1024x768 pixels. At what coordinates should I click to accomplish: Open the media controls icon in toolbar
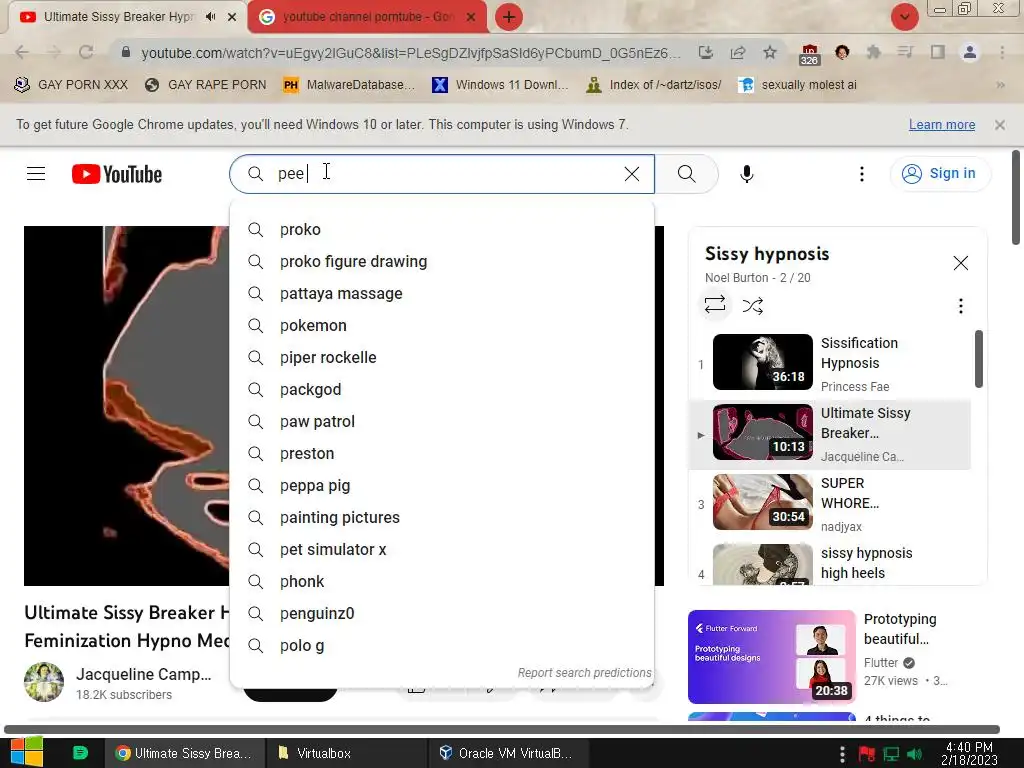[x=905, y=52]
